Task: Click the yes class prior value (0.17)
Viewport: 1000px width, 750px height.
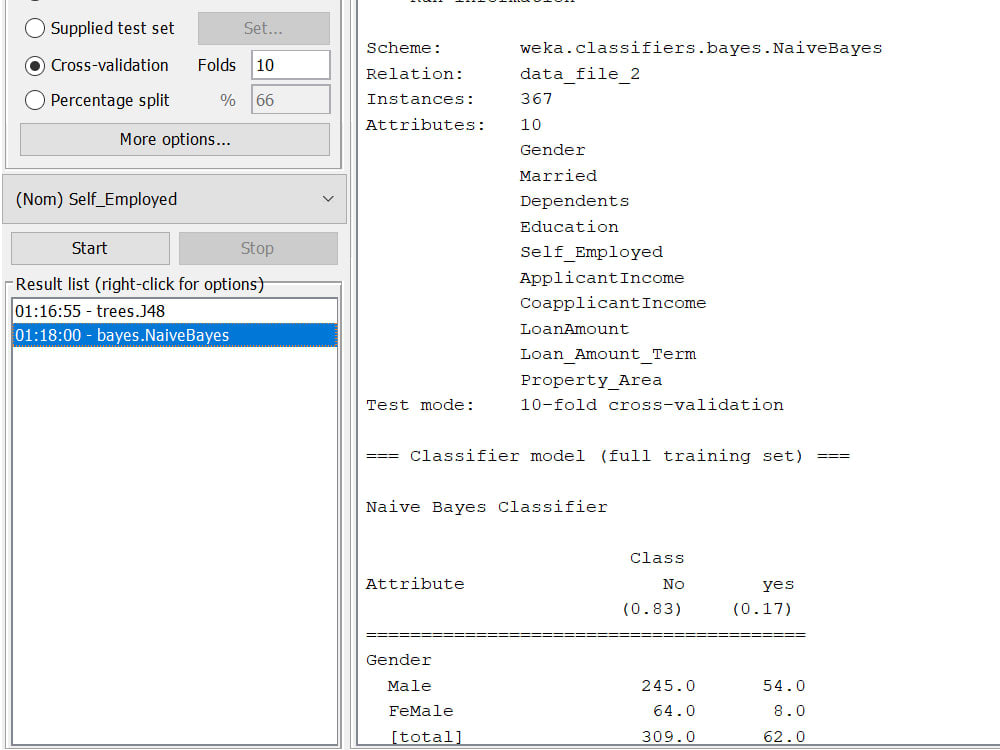Action: pos(762,609)
